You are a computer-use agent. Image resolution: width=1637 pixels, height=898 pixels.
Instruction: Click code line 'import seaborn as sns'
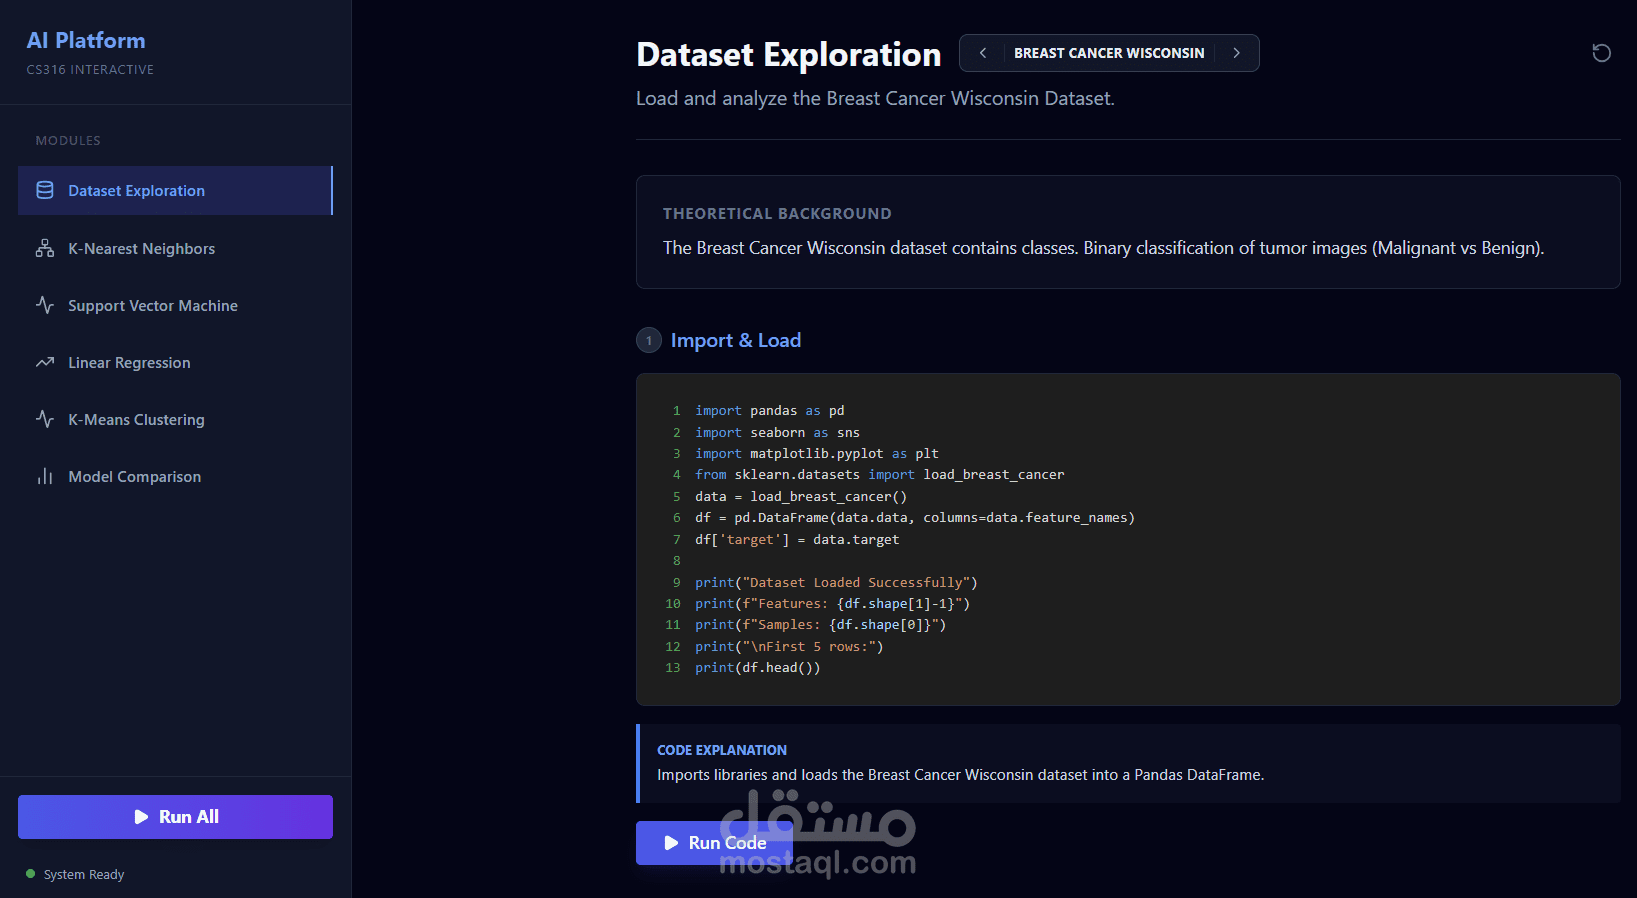click(x=777, y=432)
